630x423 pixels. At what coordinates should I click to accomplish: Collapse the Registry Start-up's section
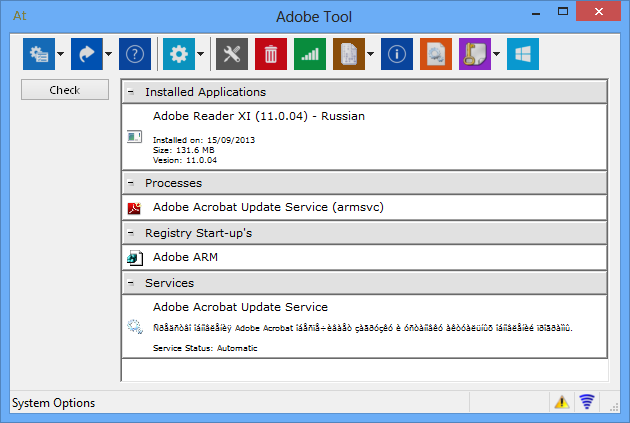pyautogui.click(x=131, y=233)
